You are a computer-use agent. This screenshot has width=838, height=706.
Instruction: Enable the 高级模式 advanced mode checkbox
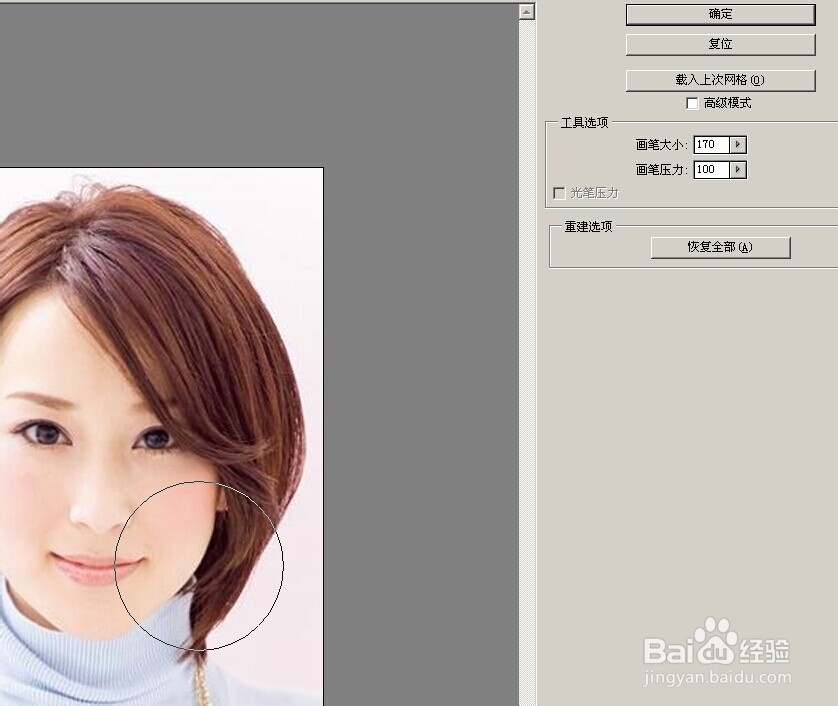692,103
